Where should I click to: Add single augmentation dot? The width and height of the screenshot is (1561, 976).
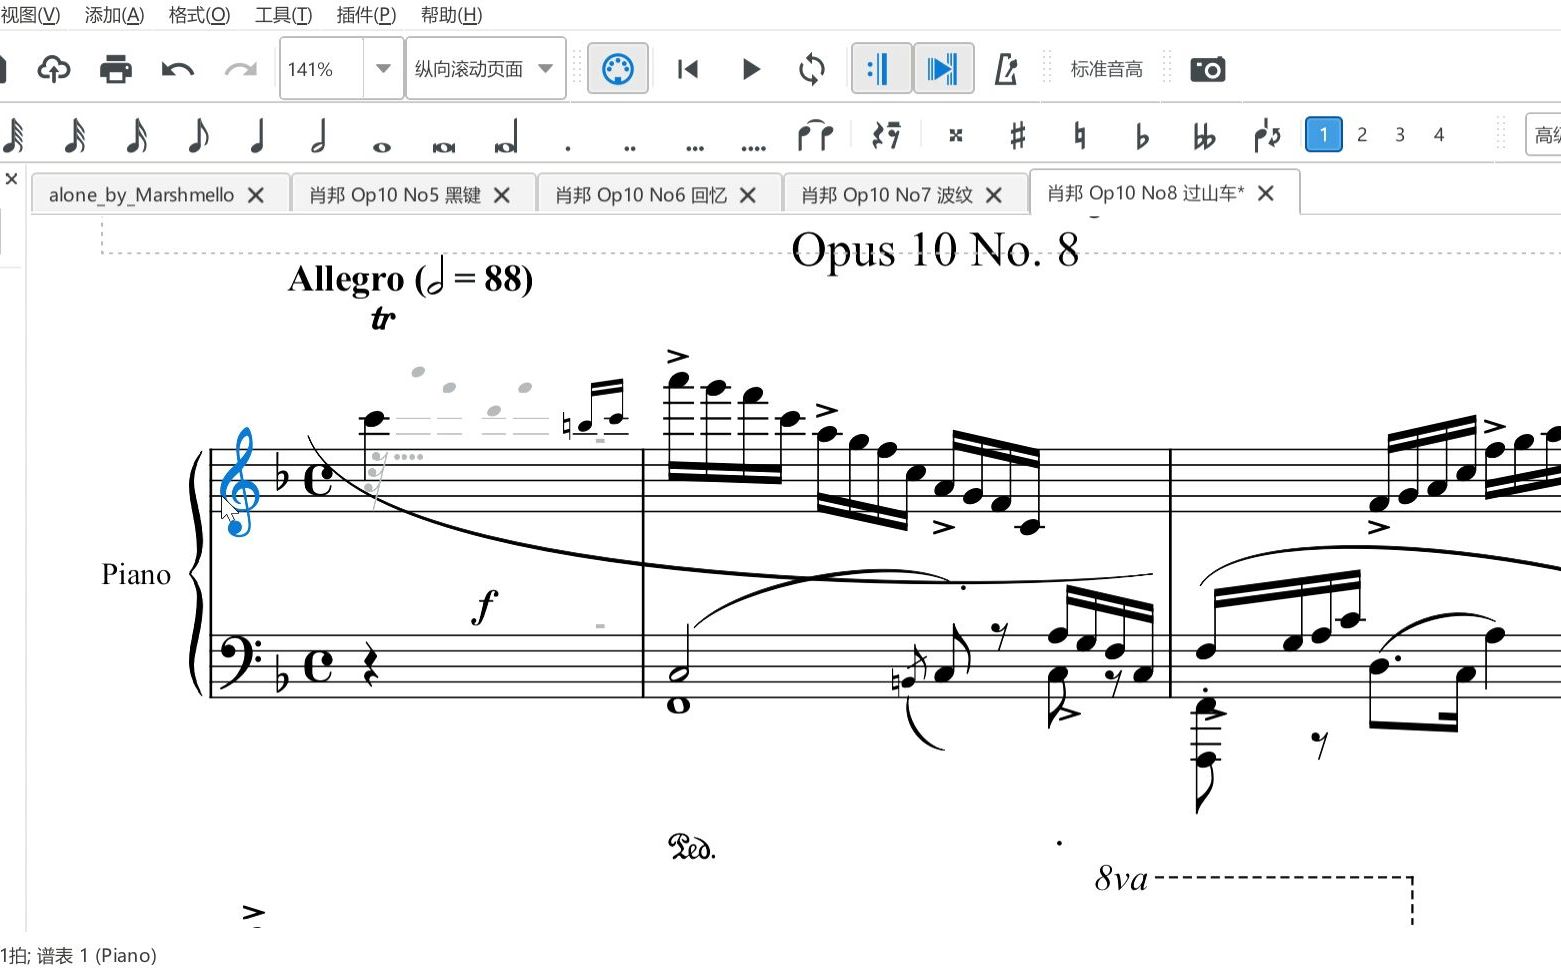tap(568, 147)
